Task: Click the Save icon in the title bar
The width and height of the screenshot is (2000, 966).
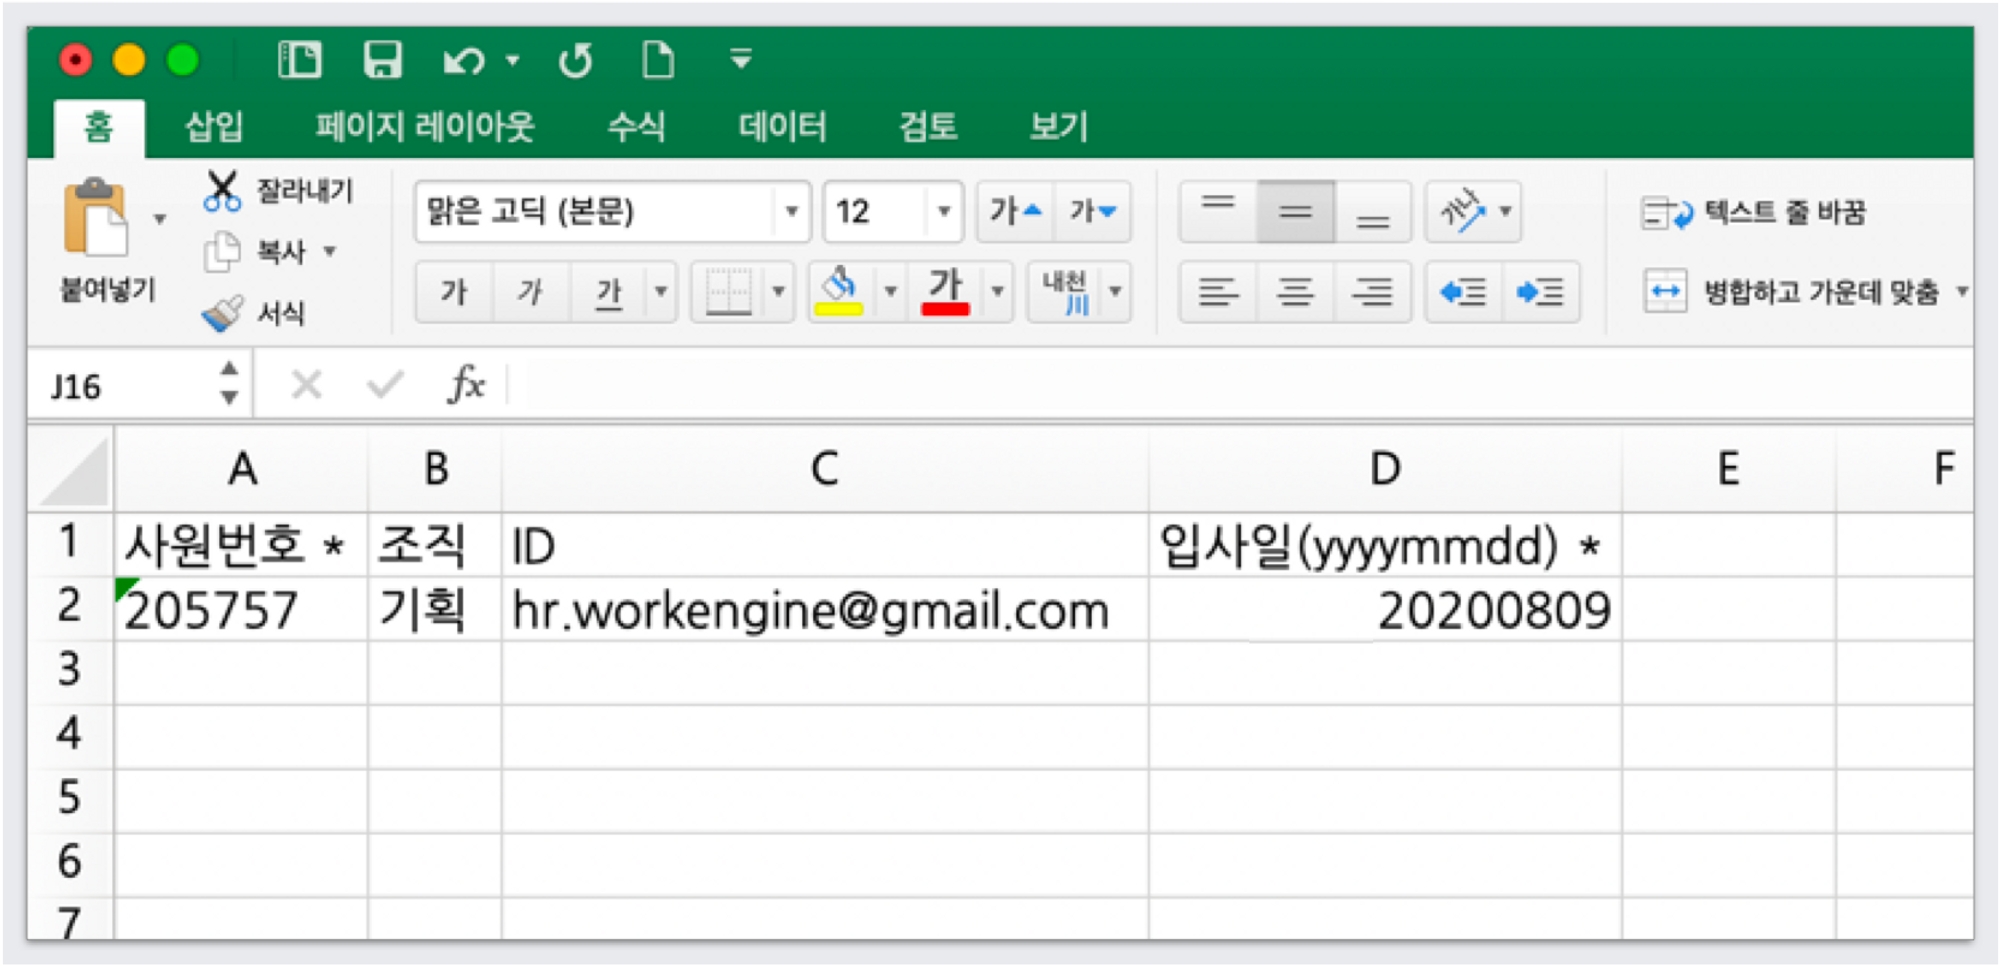Action: [x=382, y=60]
